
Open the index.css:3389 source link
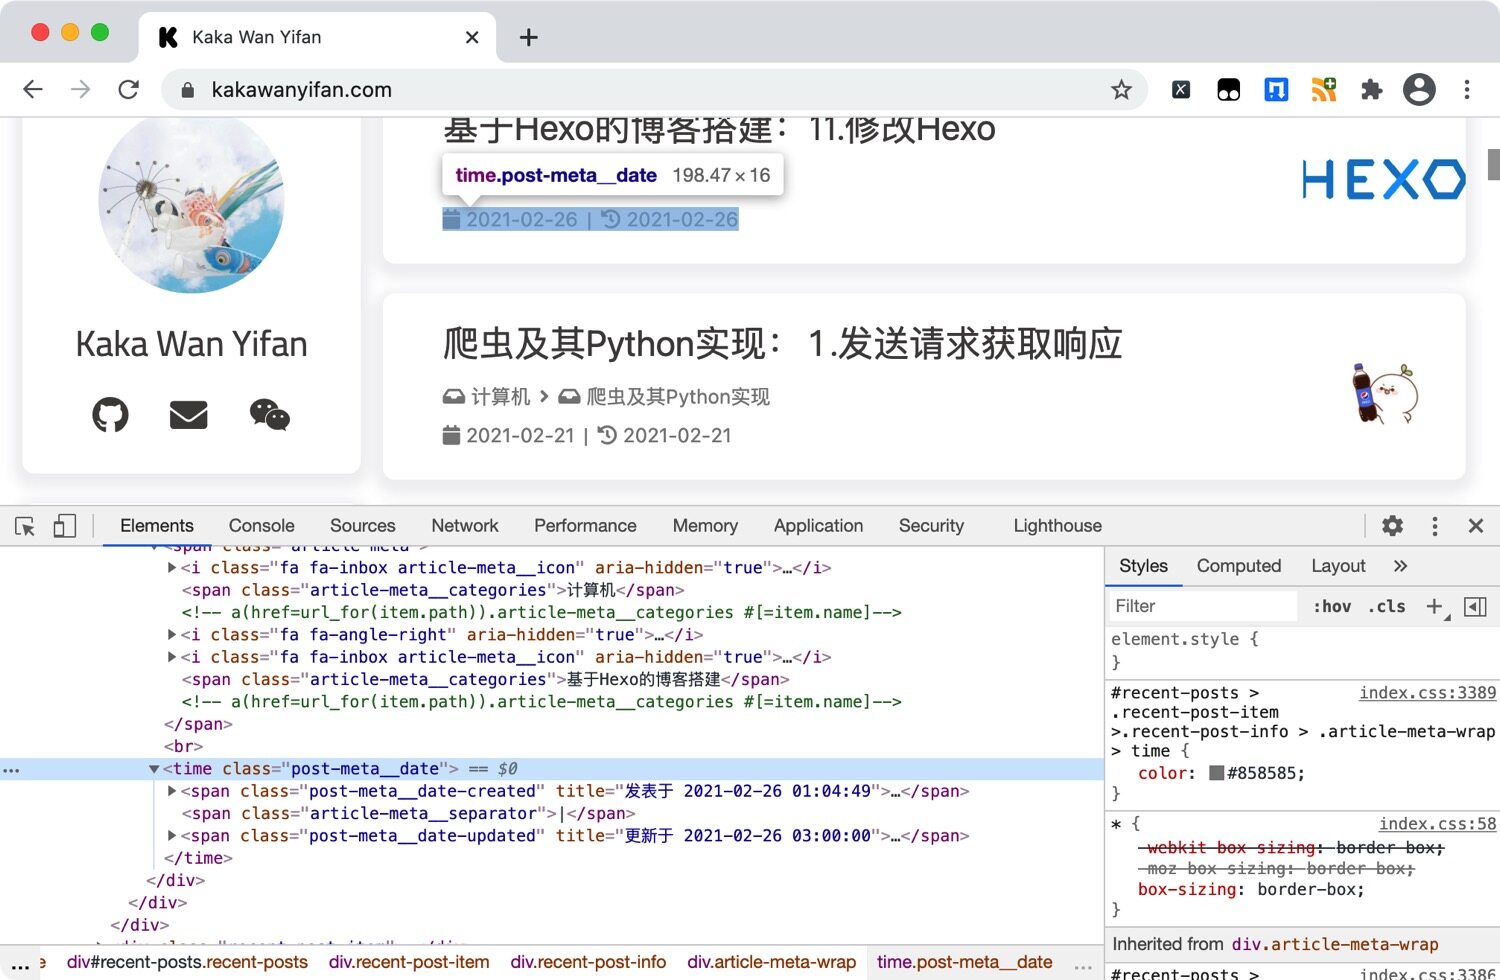pos(1427,693)
